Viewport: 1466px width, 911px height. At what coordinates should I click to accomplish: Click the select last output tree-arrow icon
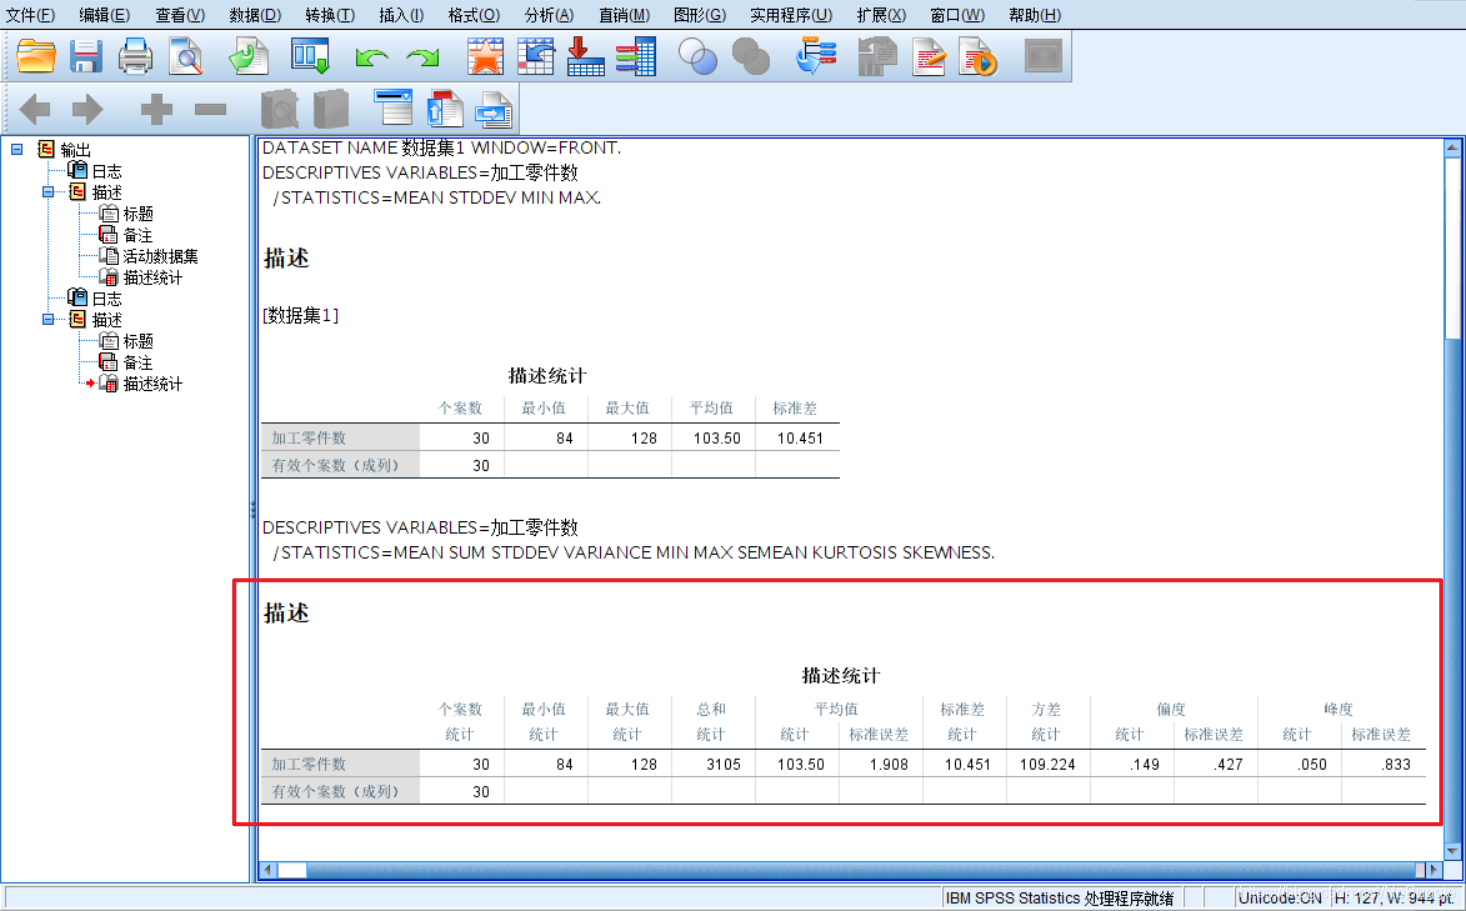pos(816,57)
